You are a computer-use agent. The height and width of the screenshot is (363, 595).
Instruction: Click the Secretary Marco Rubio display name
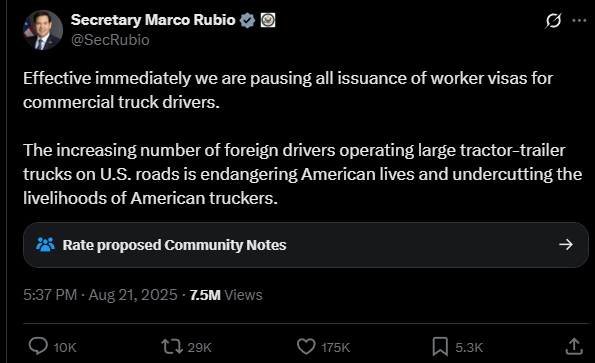pos(153,20)
